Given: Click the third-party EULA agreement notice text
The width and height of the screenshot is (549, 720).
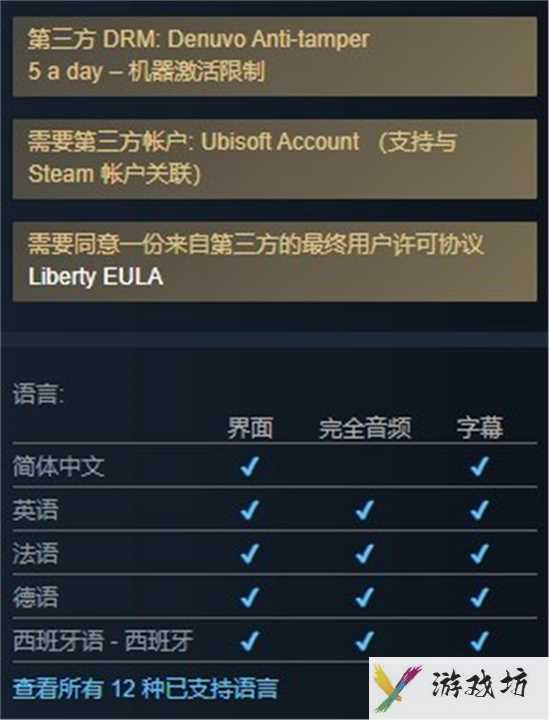Looking at the screenshot, I should click(x=256, y=244).
